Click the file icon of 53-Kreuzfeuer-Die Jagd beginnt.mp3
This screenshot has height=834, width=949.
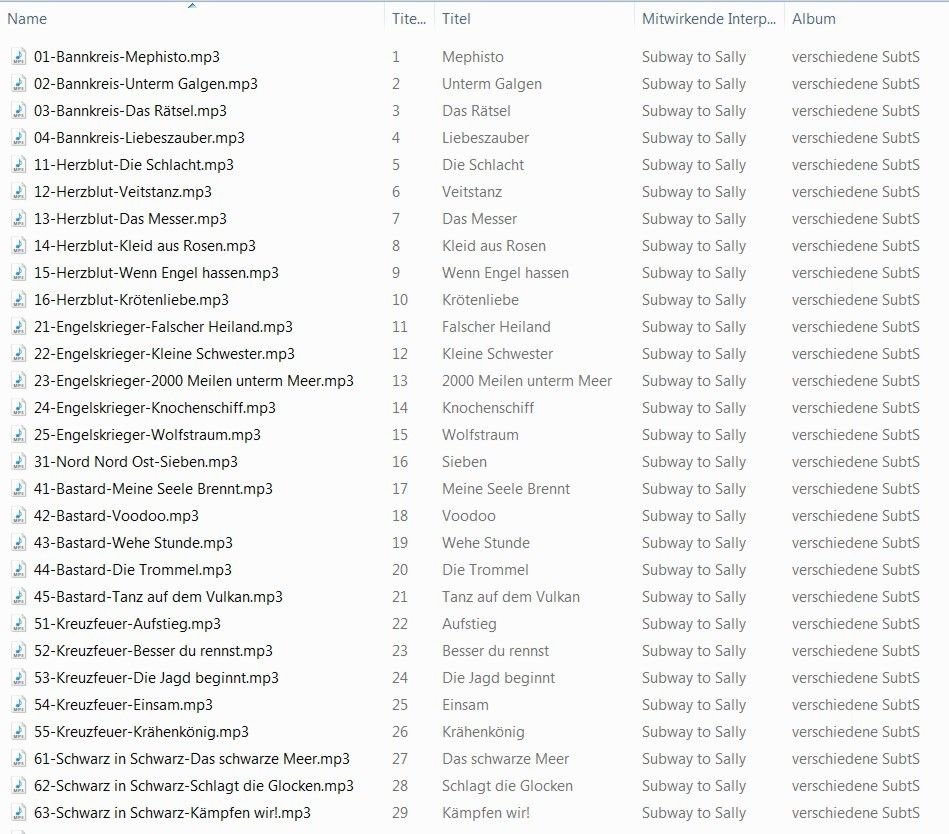(x=19, y=678)
